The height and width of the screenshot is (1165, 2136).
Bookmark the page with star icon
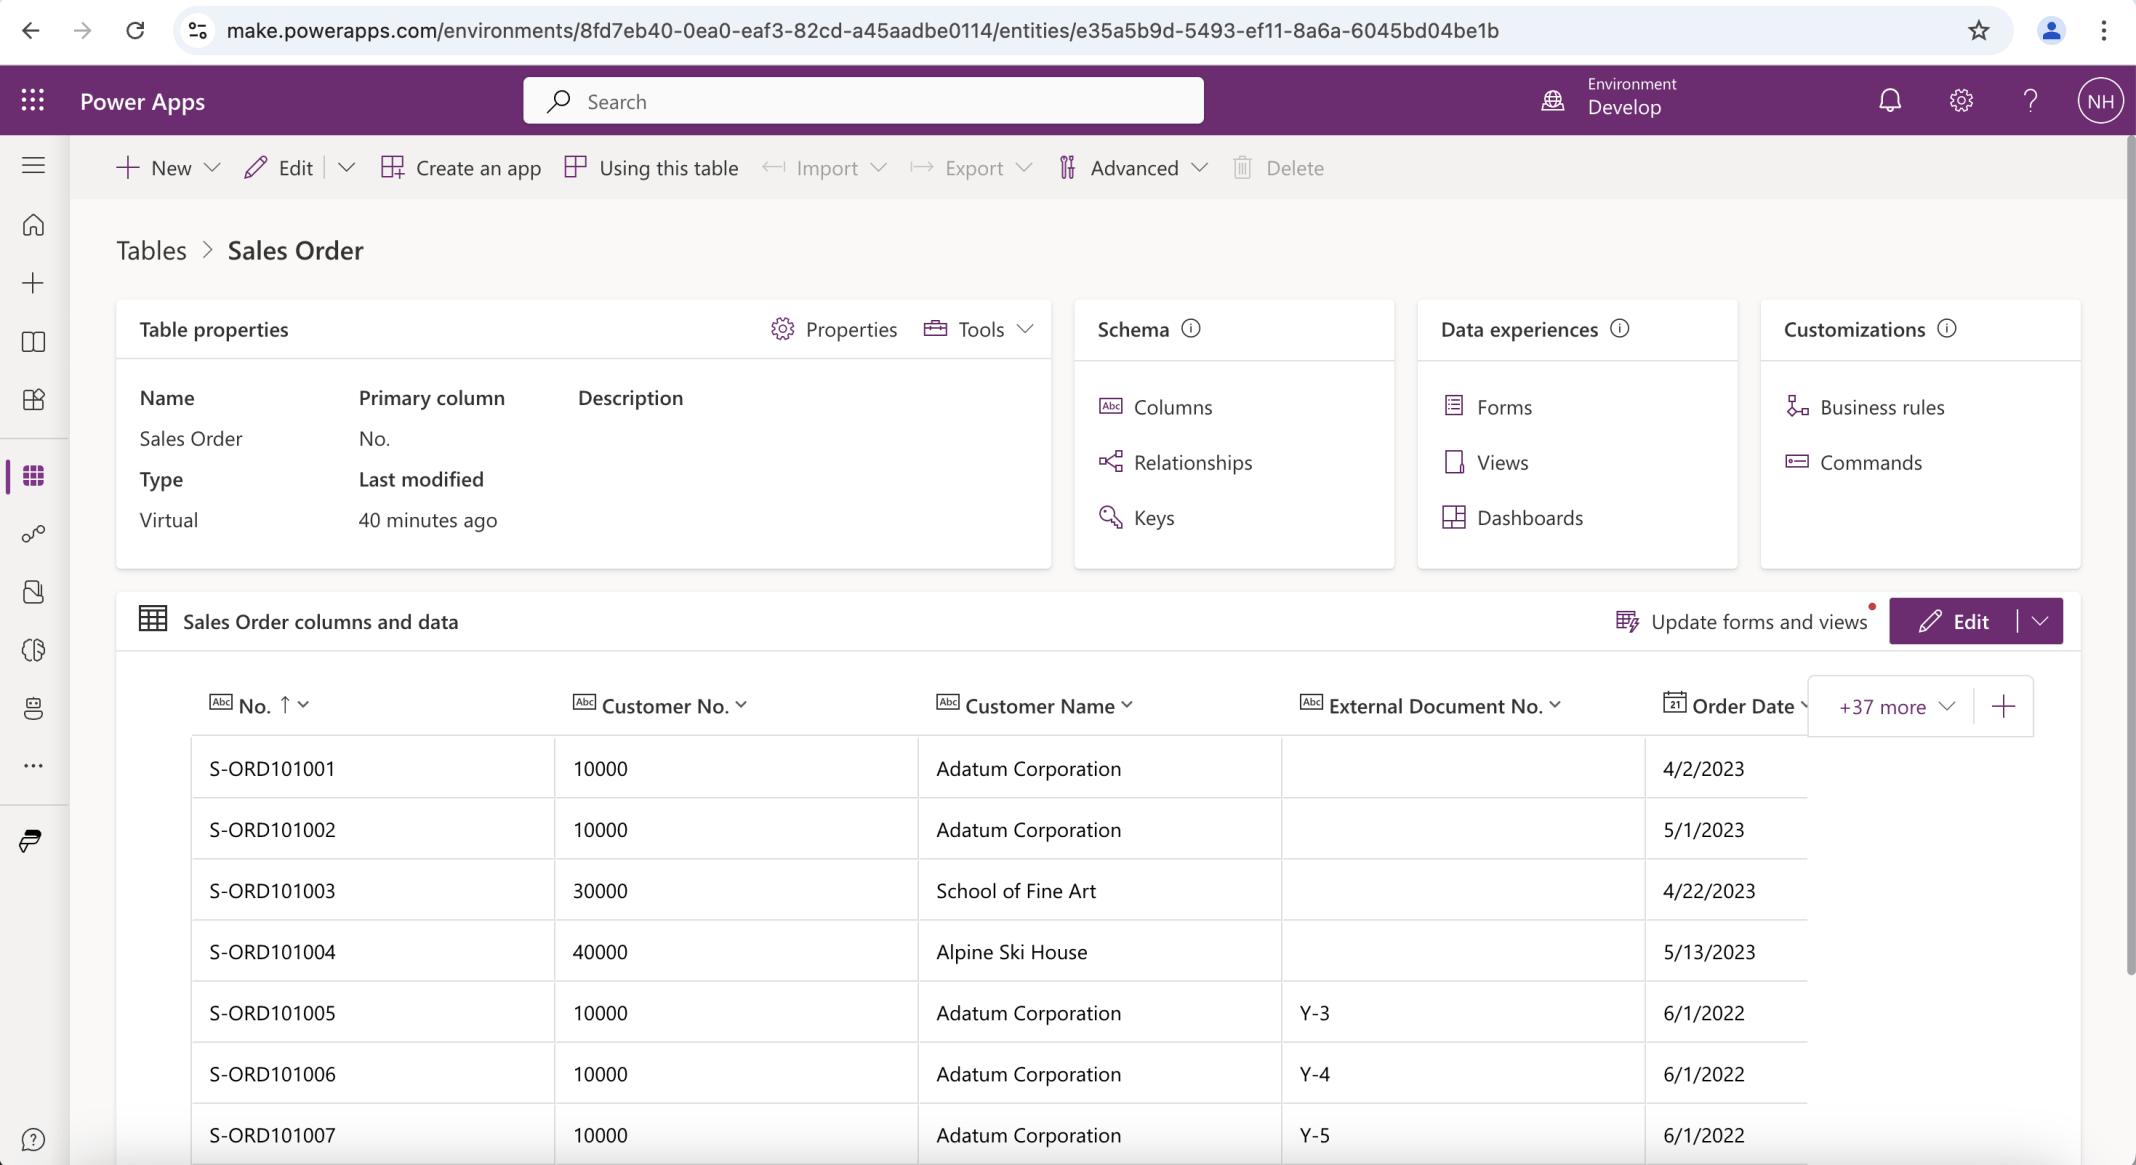pos(1978,31)
